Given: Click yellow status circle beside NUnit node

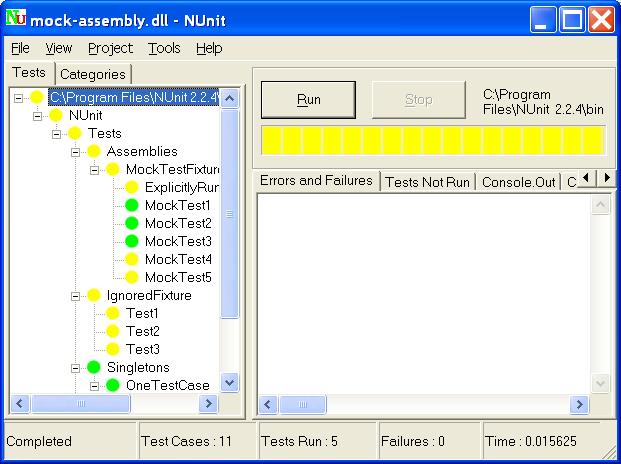Looking at the screenshot, I should [x=55, y=115].
